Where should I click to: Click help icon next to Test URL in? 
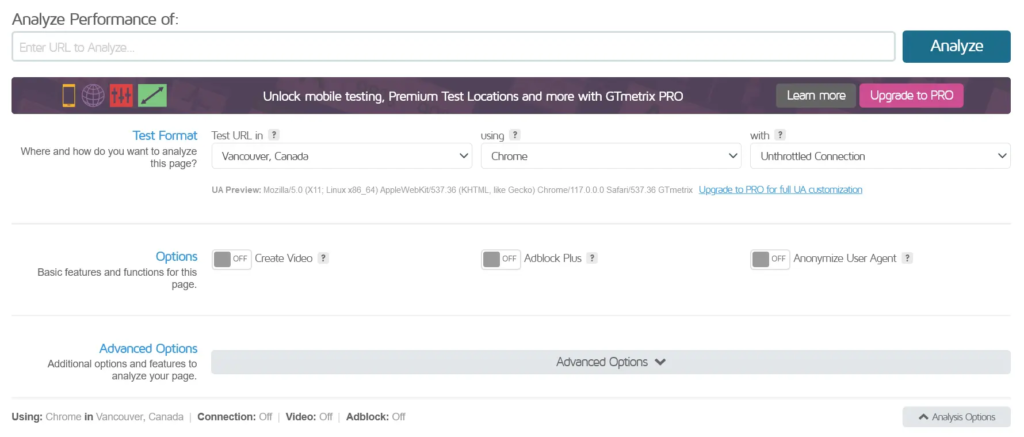pos(273,135)
